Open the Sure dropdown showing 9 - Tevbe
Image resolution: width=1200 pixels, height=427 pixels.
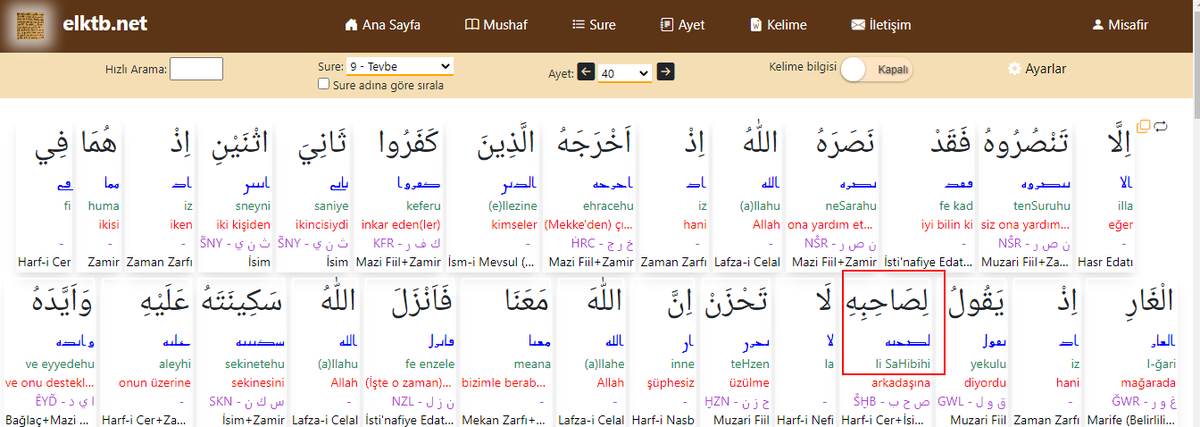[400, 67]
